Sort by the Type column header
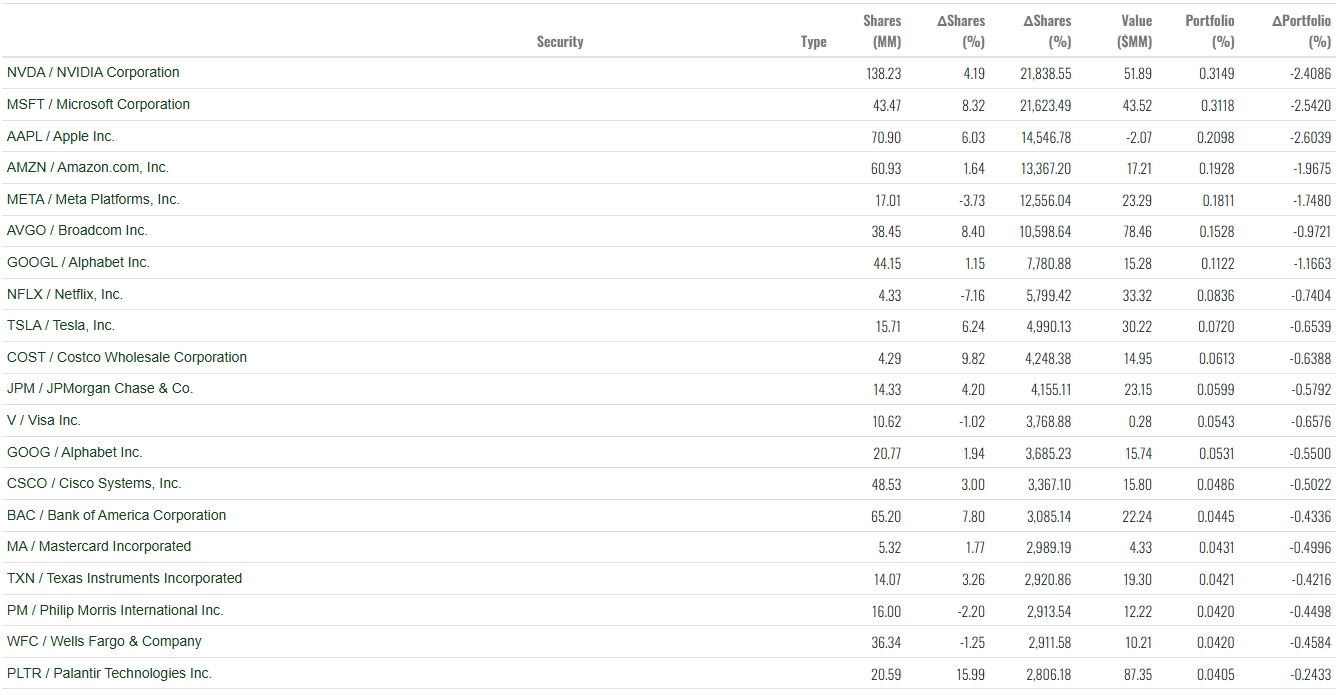The image size is (1340, 694). coord(814,42)
